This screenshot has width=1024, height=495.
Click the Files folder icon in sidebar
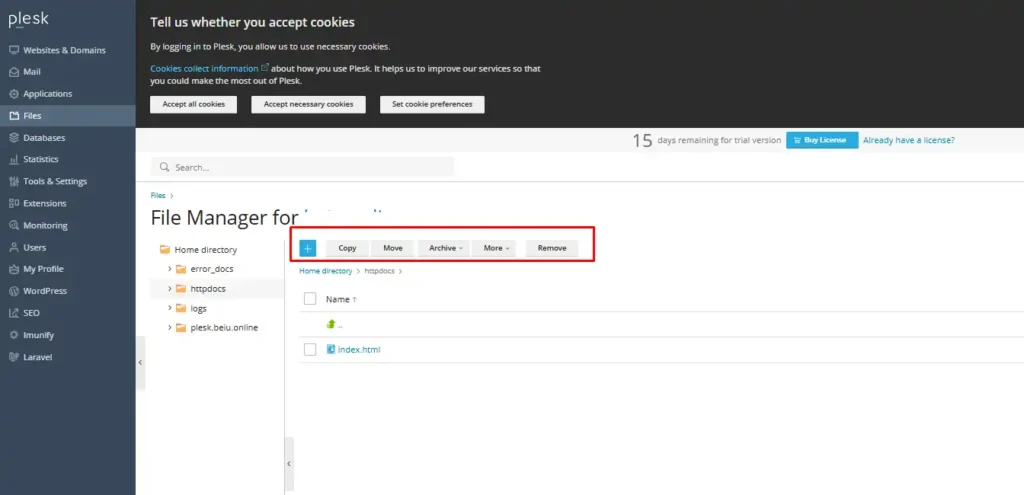click(x=14, y=116)
